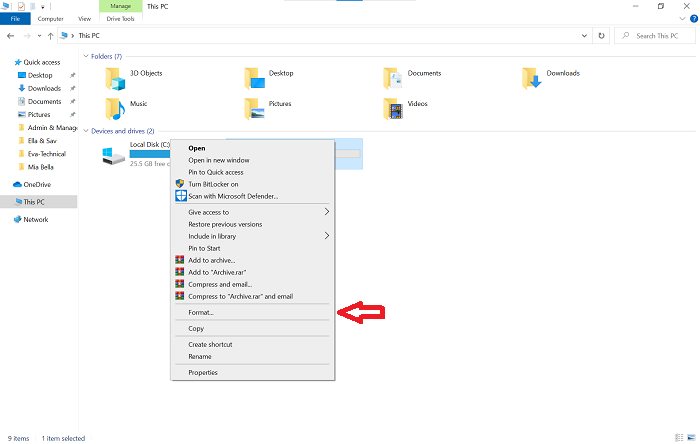Open the Videos folder icon

click(393, 109)
